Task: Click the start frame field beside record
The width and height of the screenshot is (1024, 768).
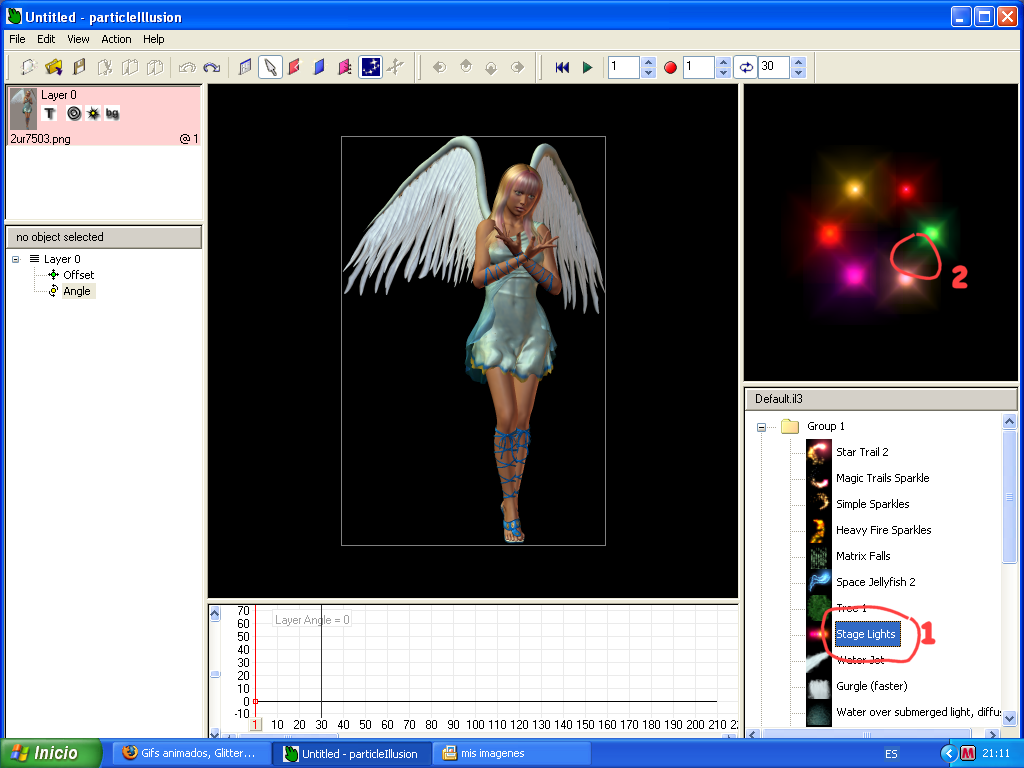Action: [699, 67]
